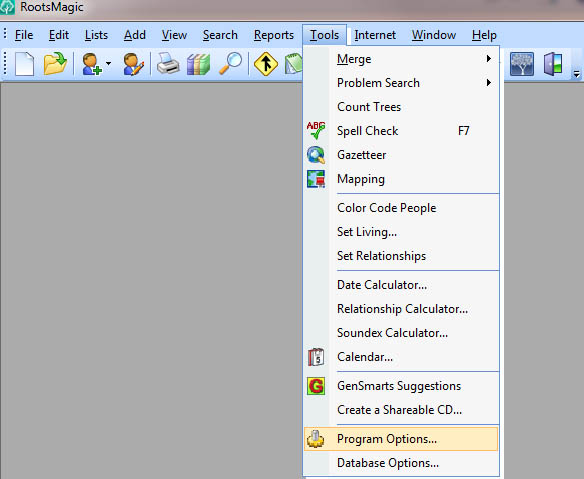Screen dimensions: 584x479
Task: Open Relationship Calculator...
Action: point(401,309)
